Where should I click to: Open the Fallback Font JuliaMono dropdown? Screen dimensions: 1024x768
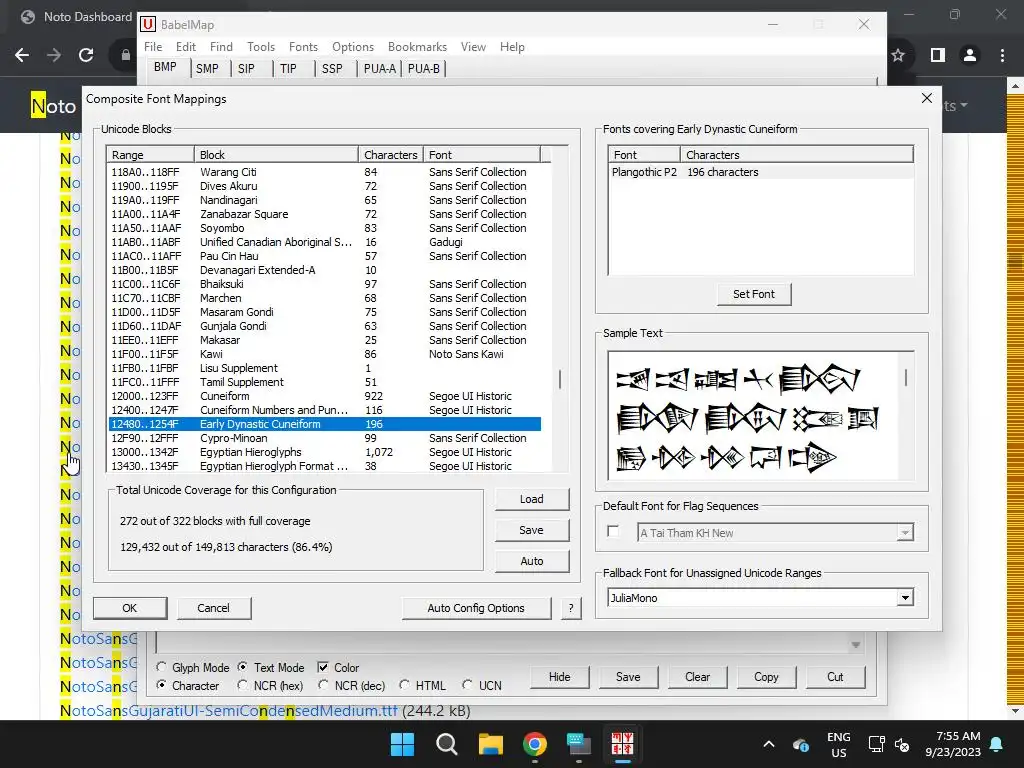904,598
